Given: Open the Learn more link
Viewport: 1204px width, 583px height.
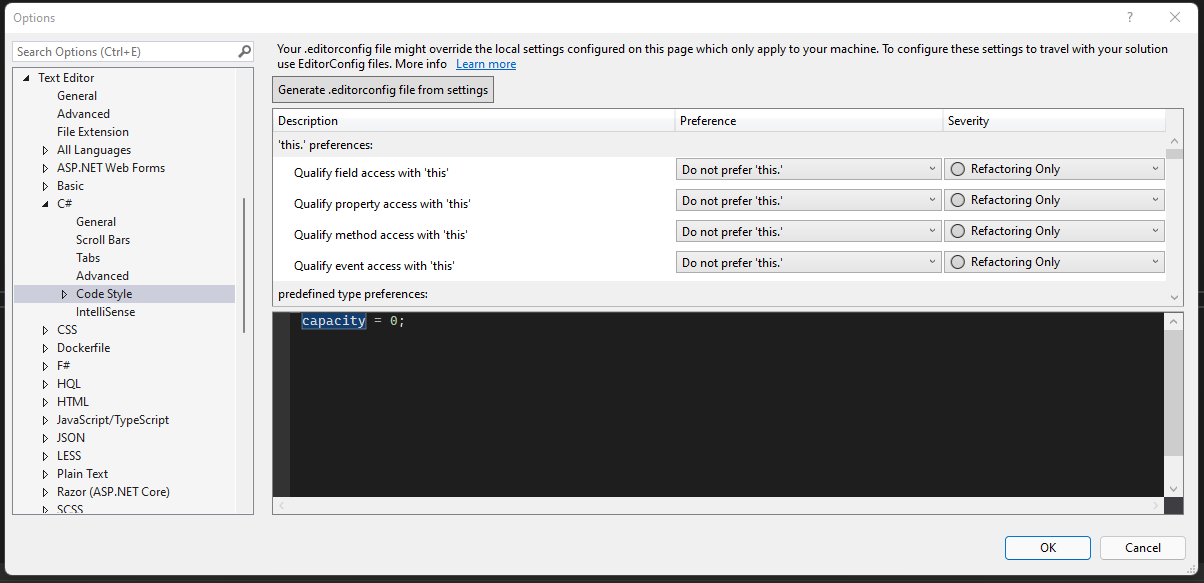Looking at the screenshot, I should click(x=486, y=63).
